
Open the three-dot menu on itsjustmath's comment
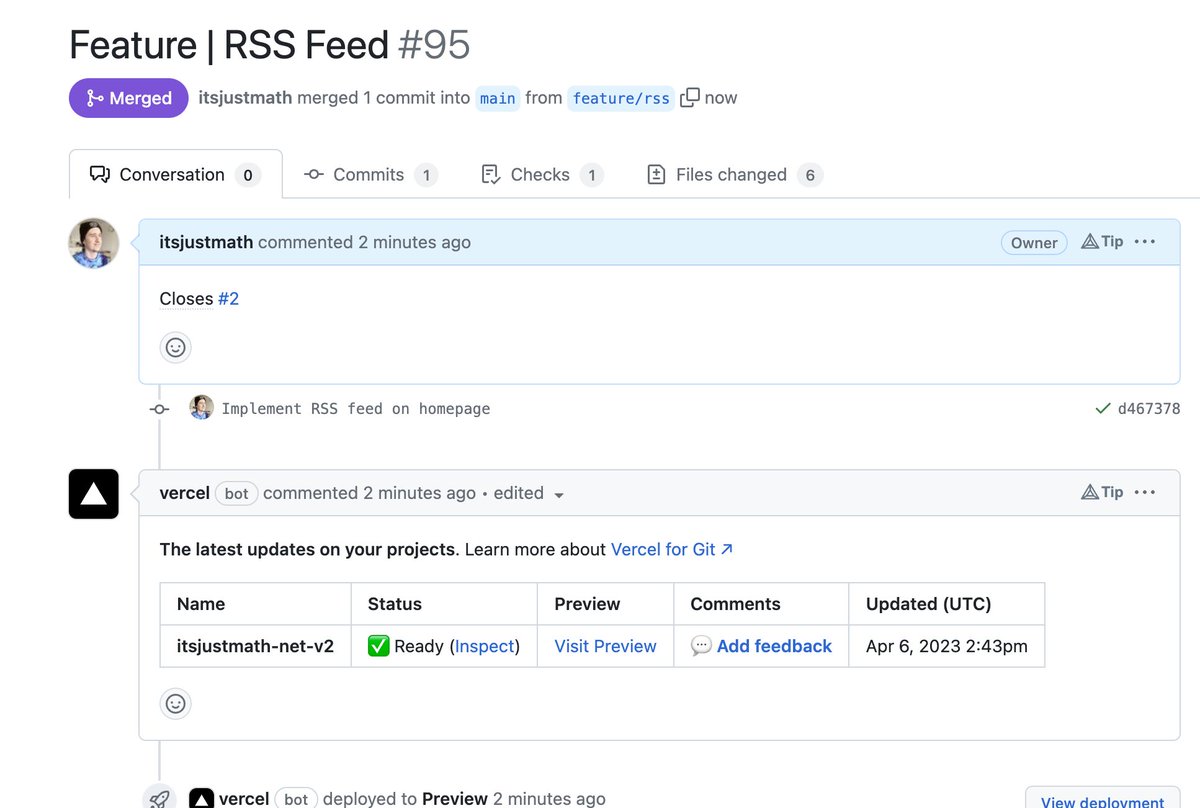click(1146, 242)
